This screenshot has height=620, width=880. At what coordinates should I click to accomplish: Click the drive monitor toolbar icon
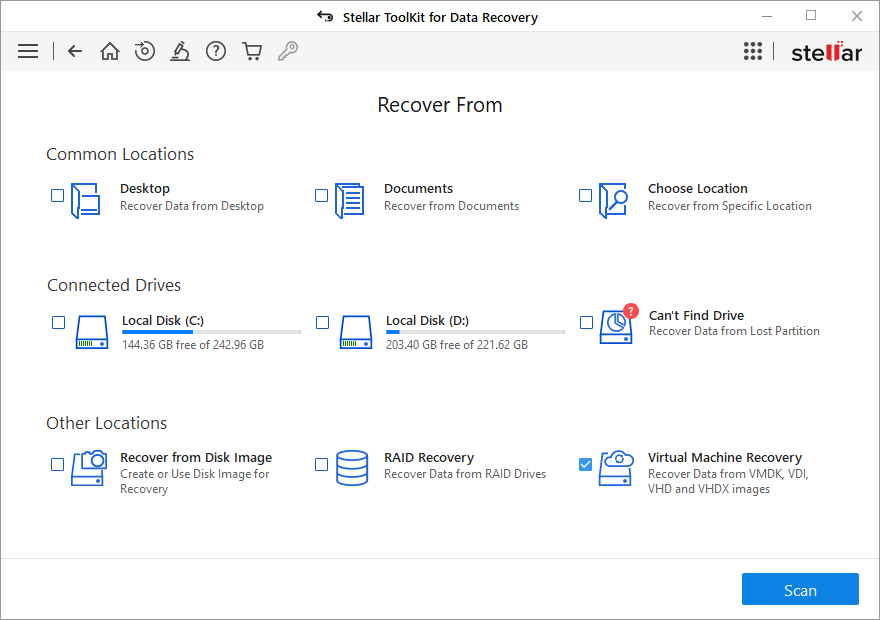tap(180, 50)
